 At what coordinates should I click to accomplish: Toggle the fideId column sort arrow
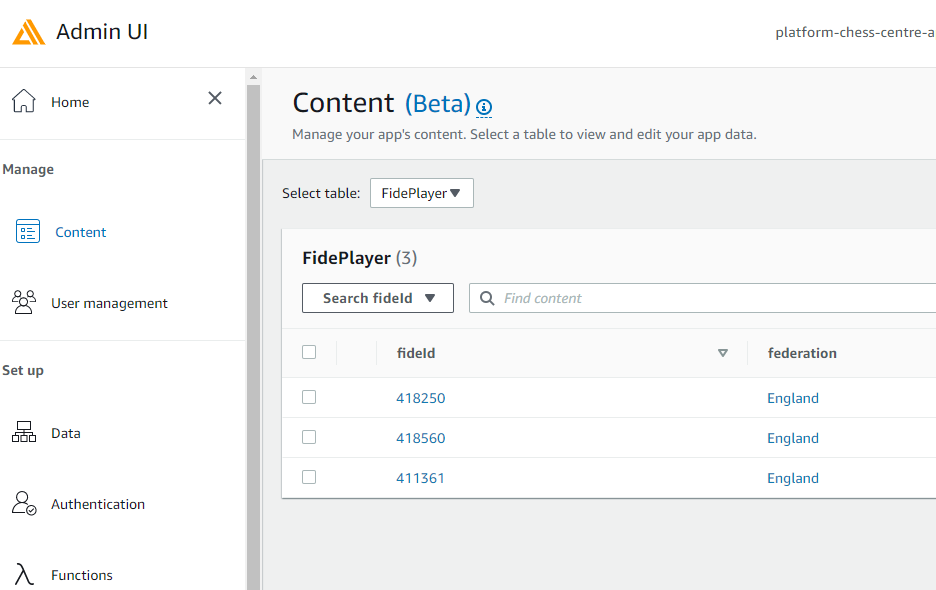click(722, 353)
